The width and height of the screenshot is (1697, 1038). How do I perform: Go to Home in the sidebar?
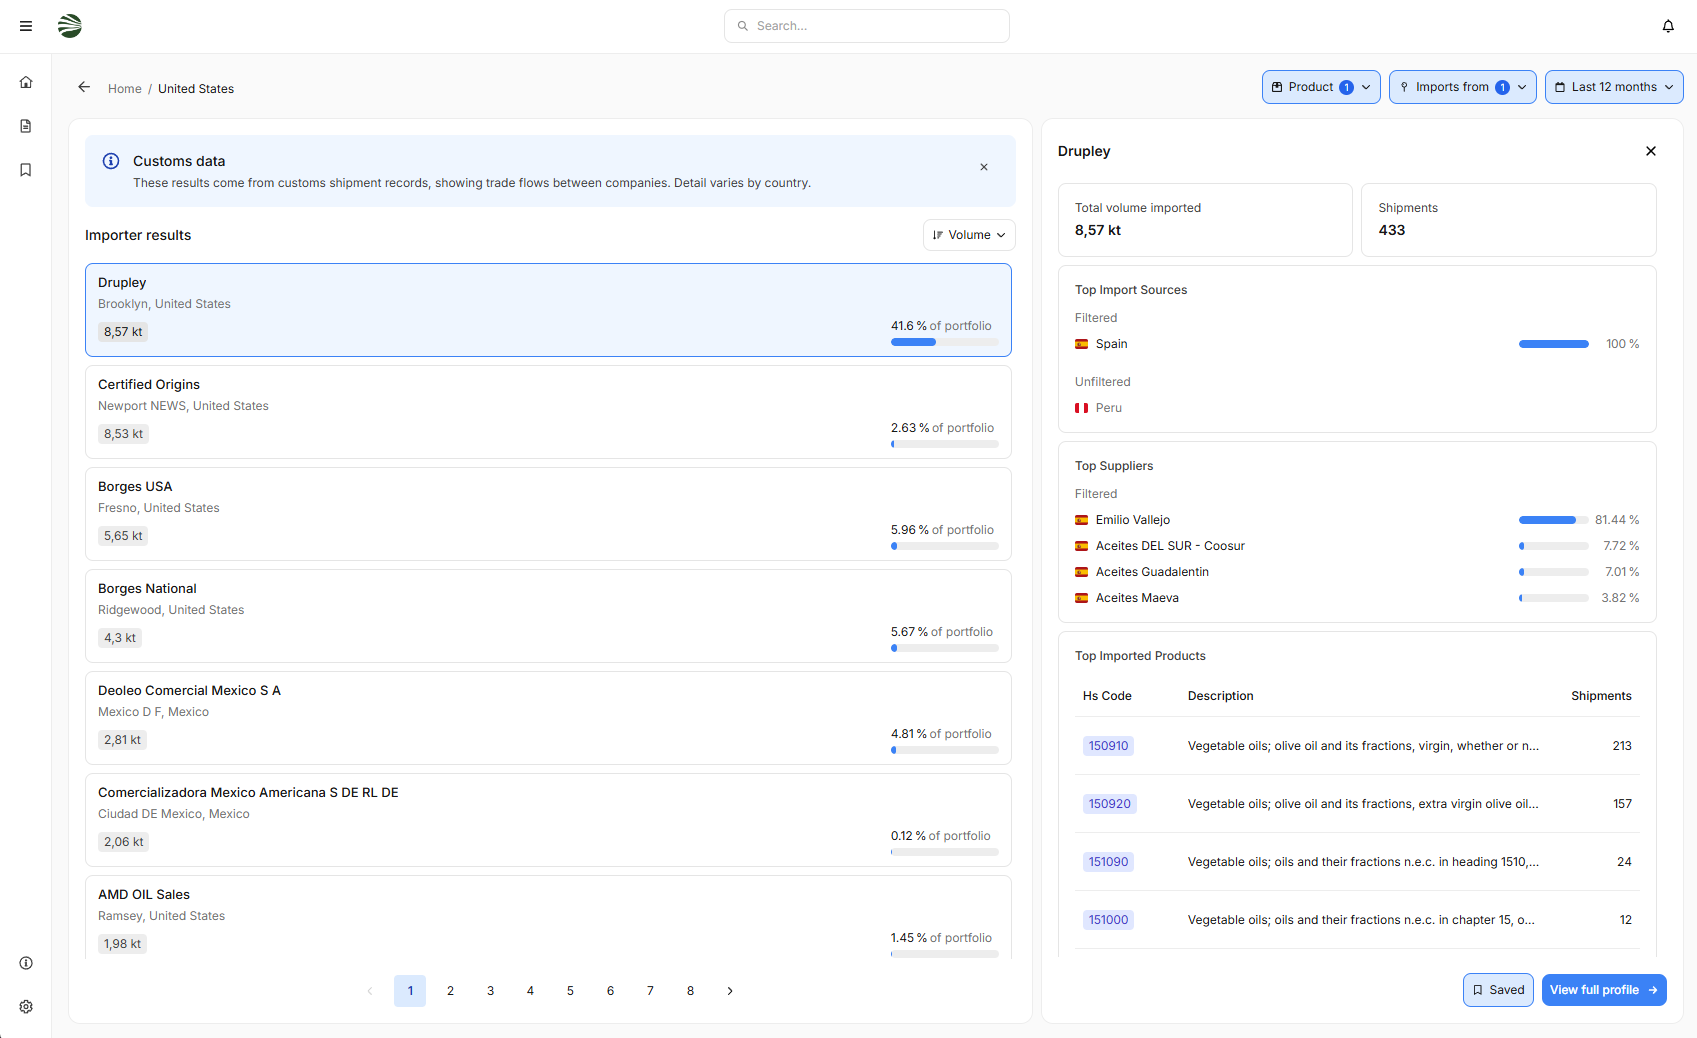(x=26, y=82)
